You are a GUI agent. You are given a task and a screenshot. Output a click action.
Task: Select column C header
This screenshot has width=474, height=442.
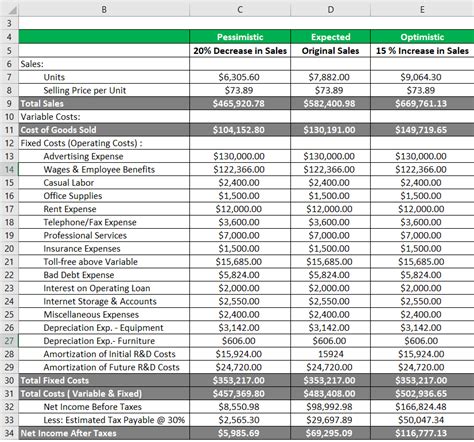(x=240, y=10)
